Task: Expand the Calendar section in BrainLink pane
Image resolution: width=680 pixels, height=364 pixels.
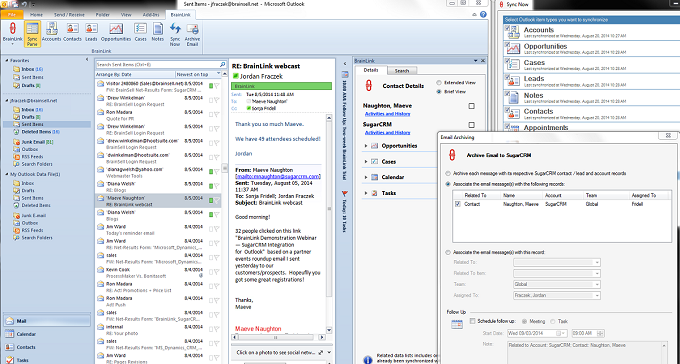Action: tap(366, 177)
